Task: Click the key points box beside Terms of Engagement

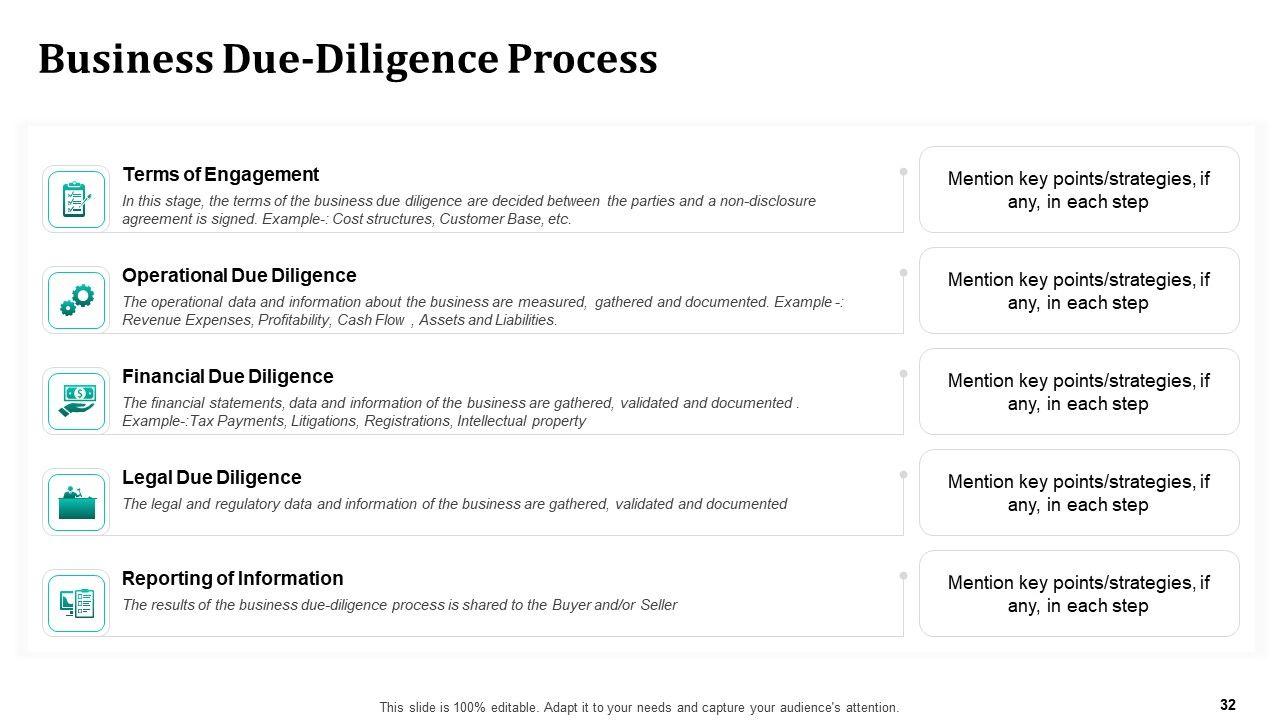Action: [x=1078, y=190]
